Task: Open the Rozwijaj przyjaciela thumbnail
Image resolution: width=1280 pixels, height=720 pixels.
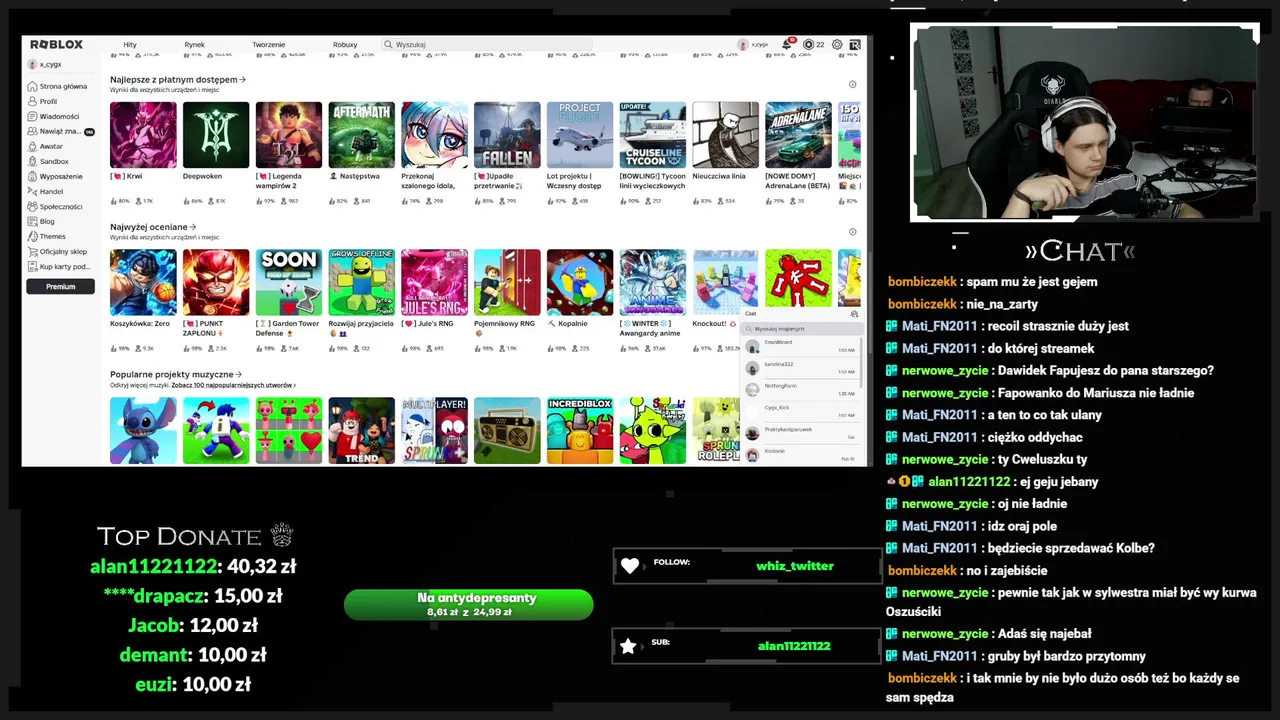Action: [362, 282]
